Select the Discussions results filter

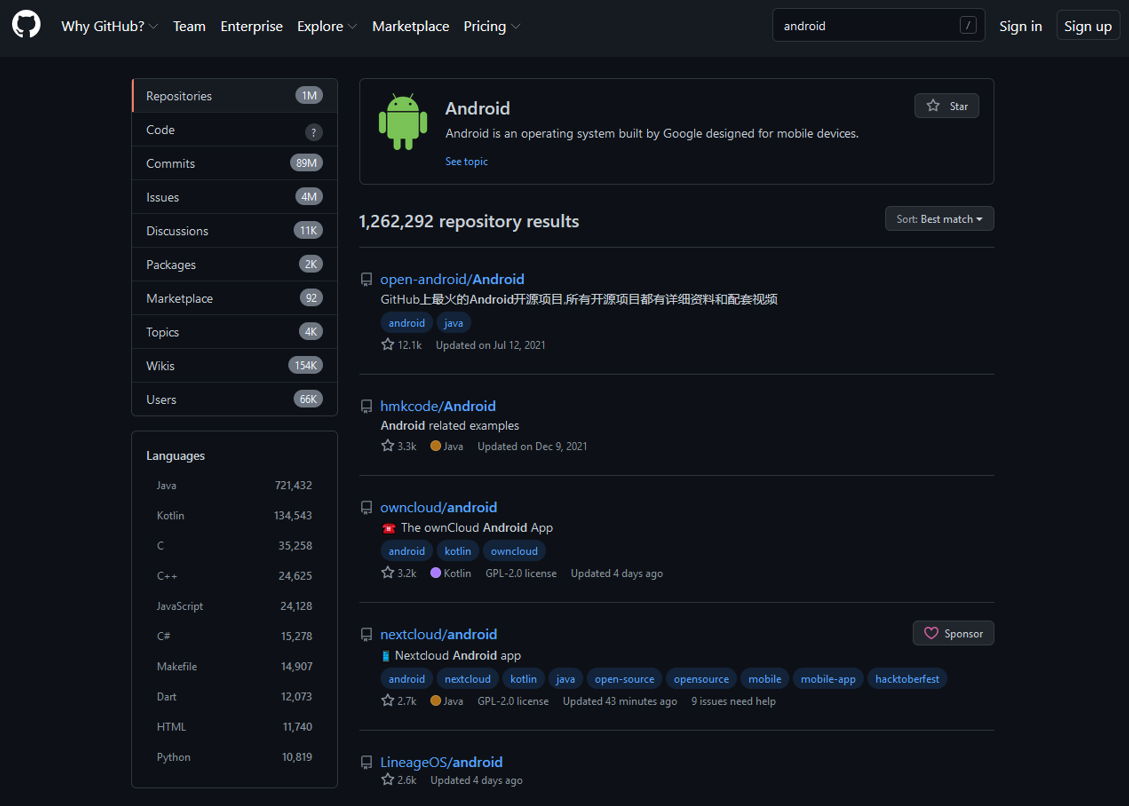click(x=235, y=231)
